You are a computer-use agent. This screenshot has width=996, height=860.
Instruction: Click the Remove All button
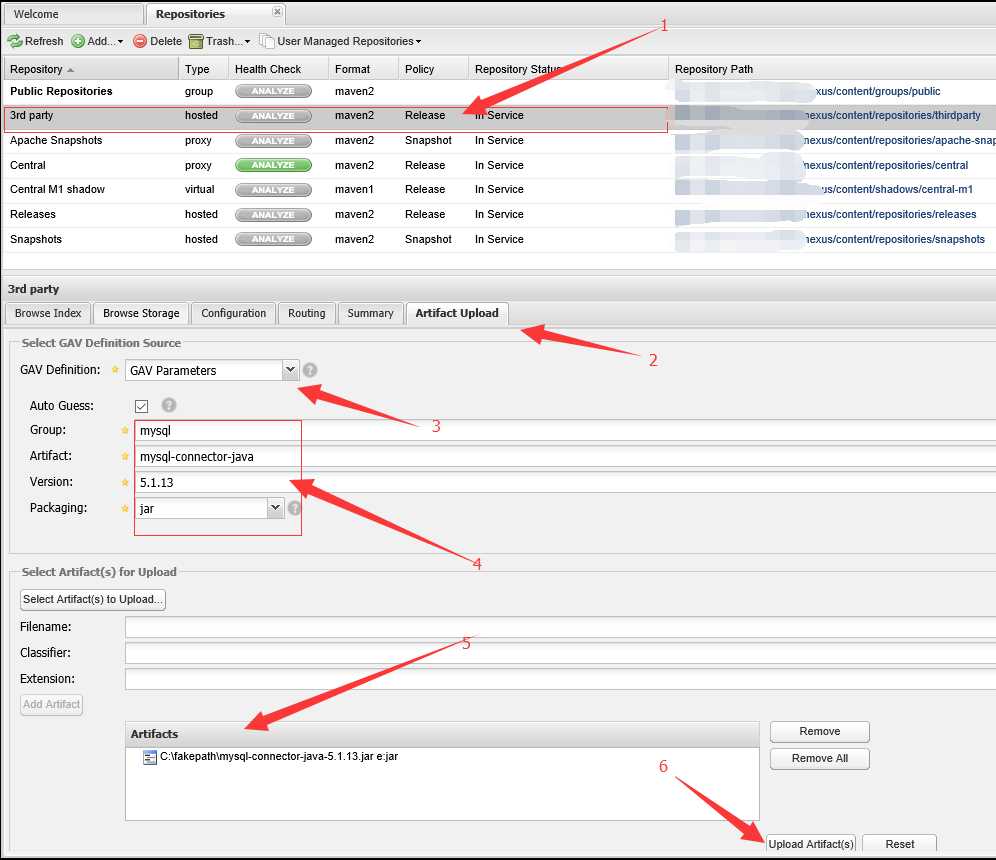tap(819, 758)
